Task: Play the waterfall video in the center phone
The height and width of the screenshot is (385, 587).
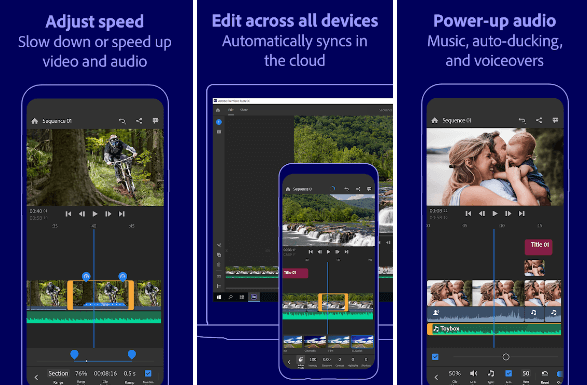Action: click(329, 252)
